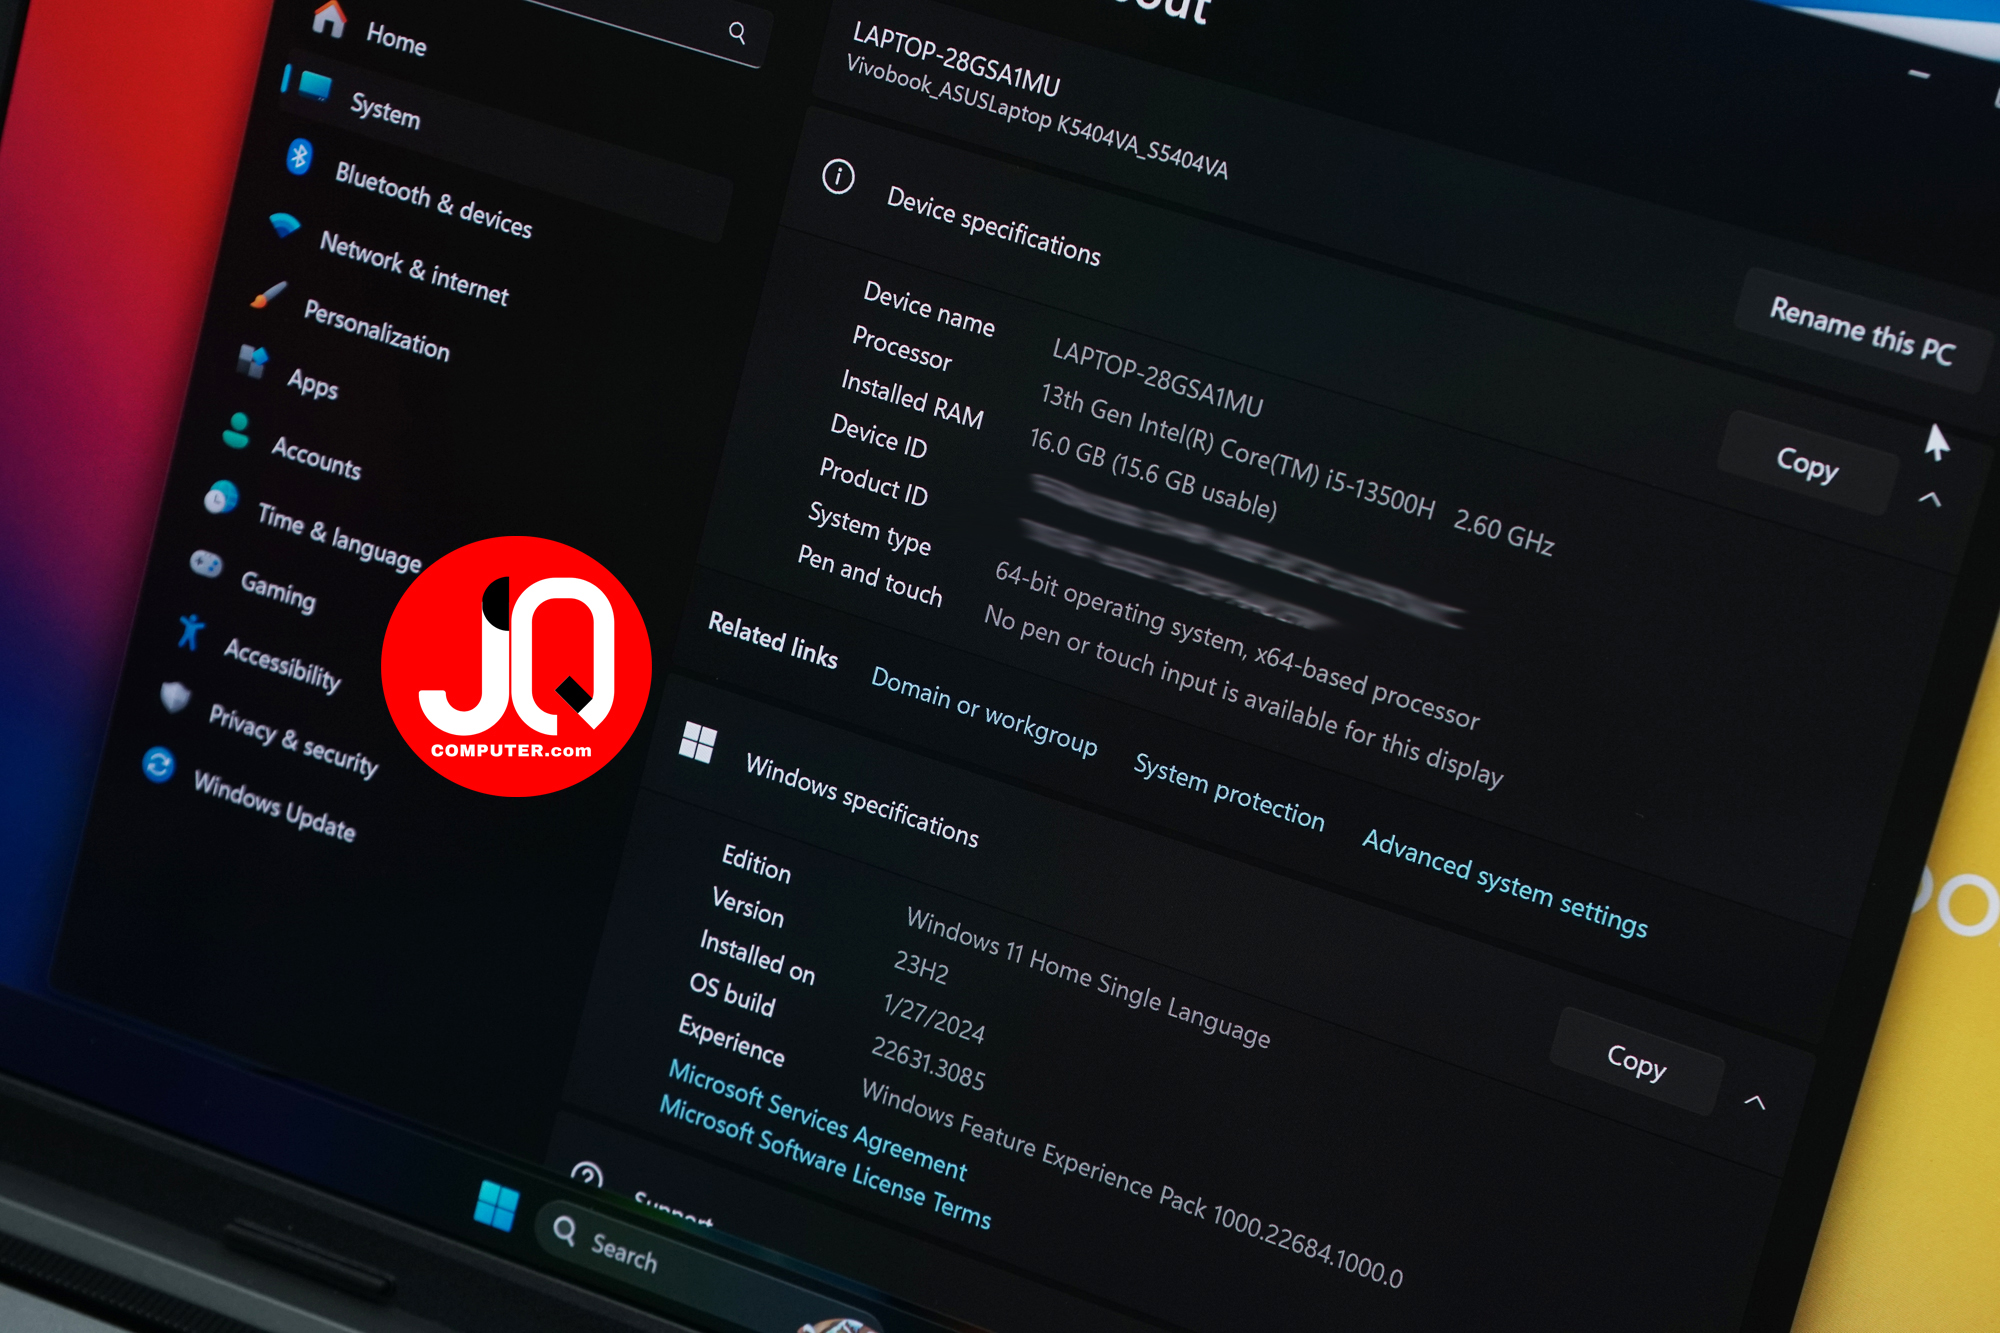
Task: Open Network & internet settings
Action: point(414,267)
